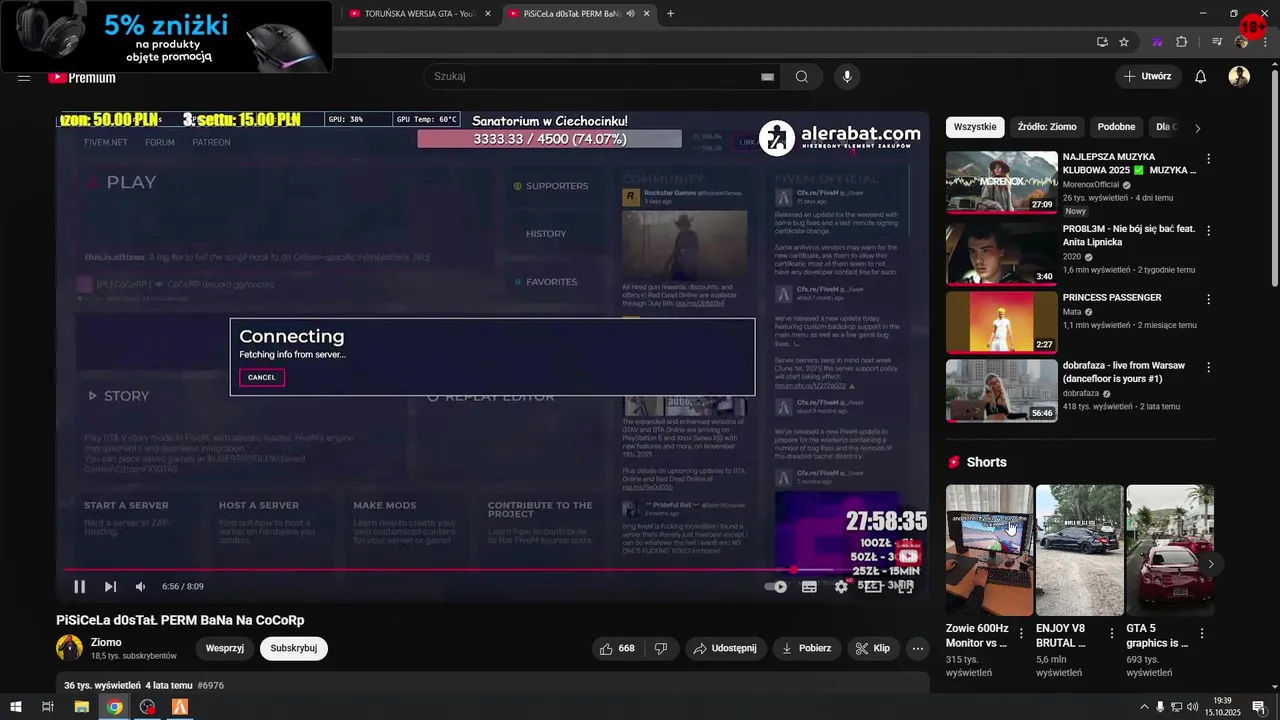
Task: Open the Utwórz create menu
Action: click(1148, 77)
